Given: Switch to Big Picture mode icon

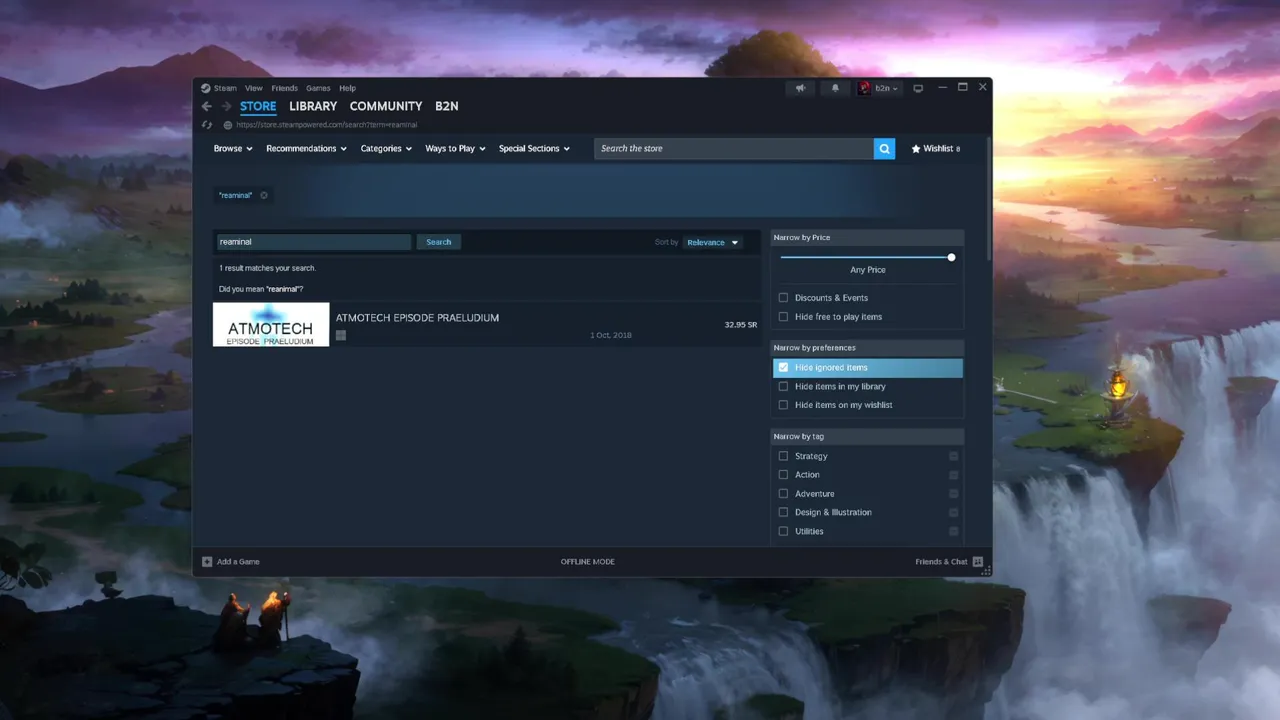Looking at the screenshot, I should pos(918,88).
